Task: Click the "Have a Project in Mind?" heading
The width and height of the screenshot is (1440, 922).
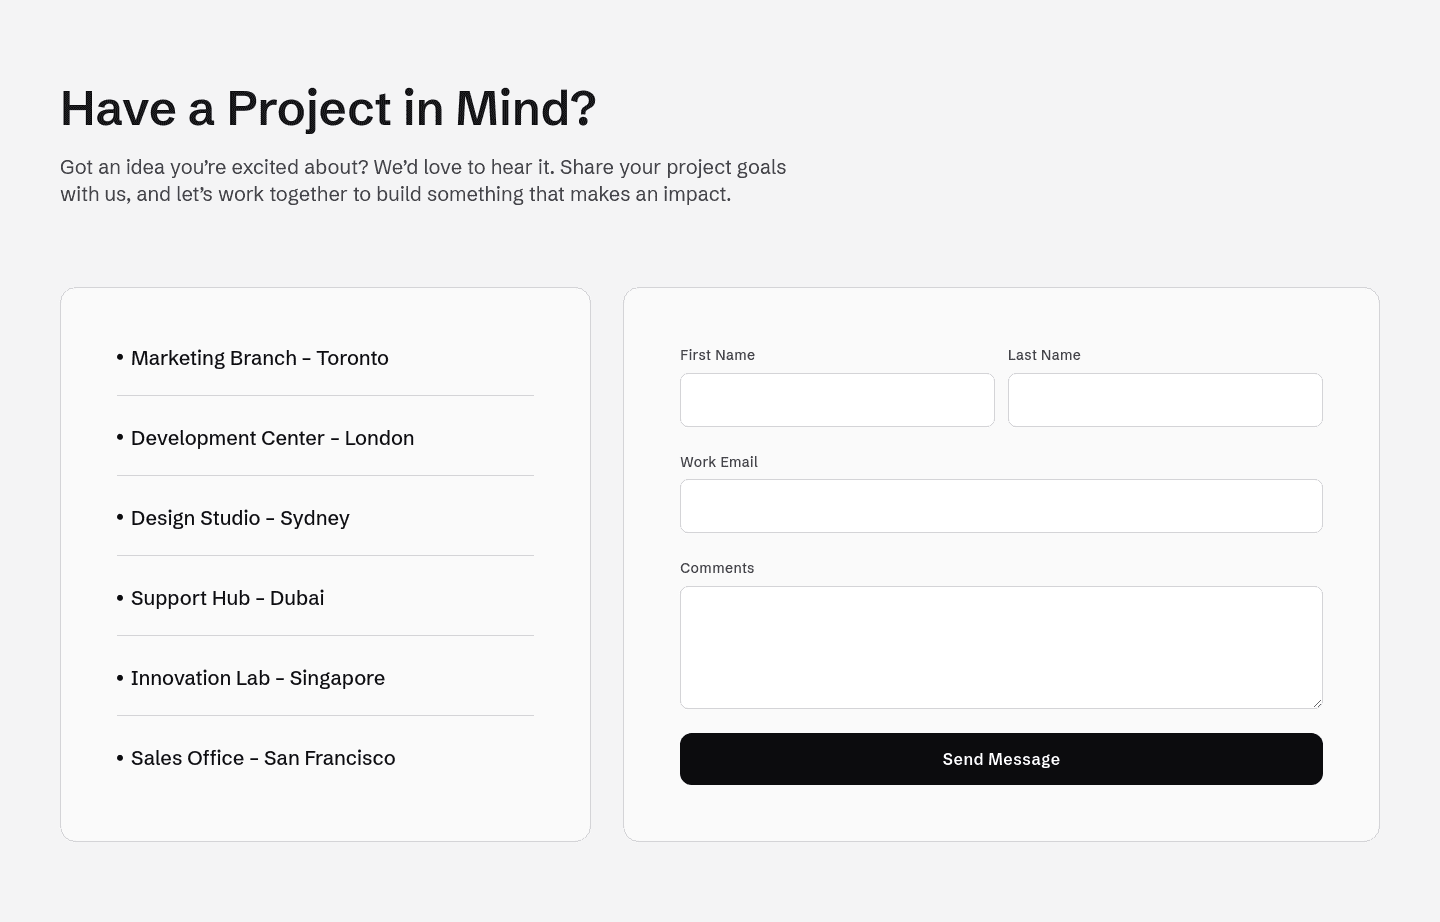Action: pyautogui.click(x=328, y=108)
